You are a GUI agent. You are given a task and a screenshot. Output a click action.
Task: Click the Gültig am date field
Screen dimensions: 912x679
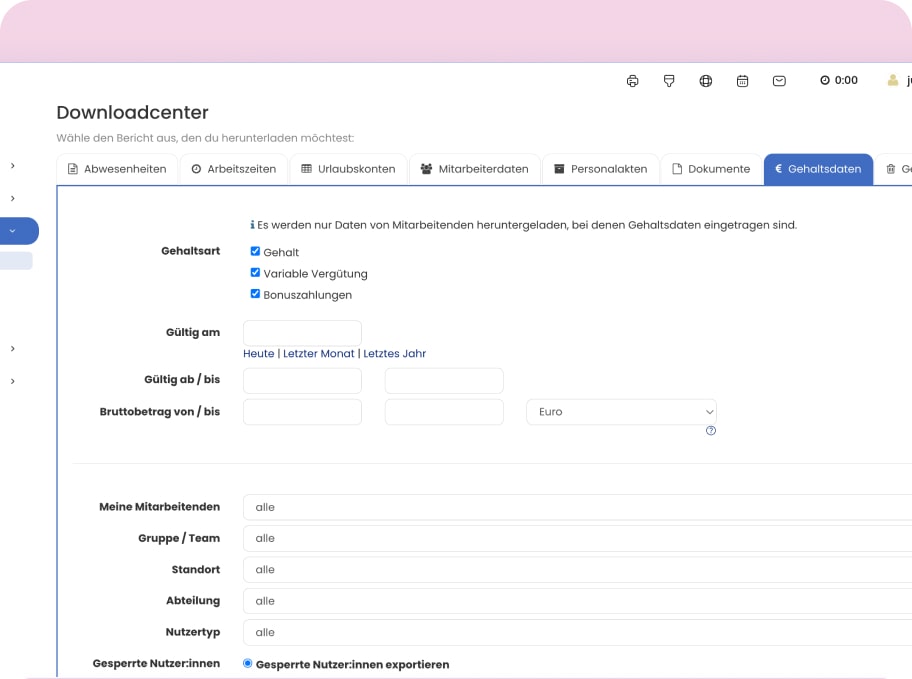pyautogui.click(x=302, y=333)
